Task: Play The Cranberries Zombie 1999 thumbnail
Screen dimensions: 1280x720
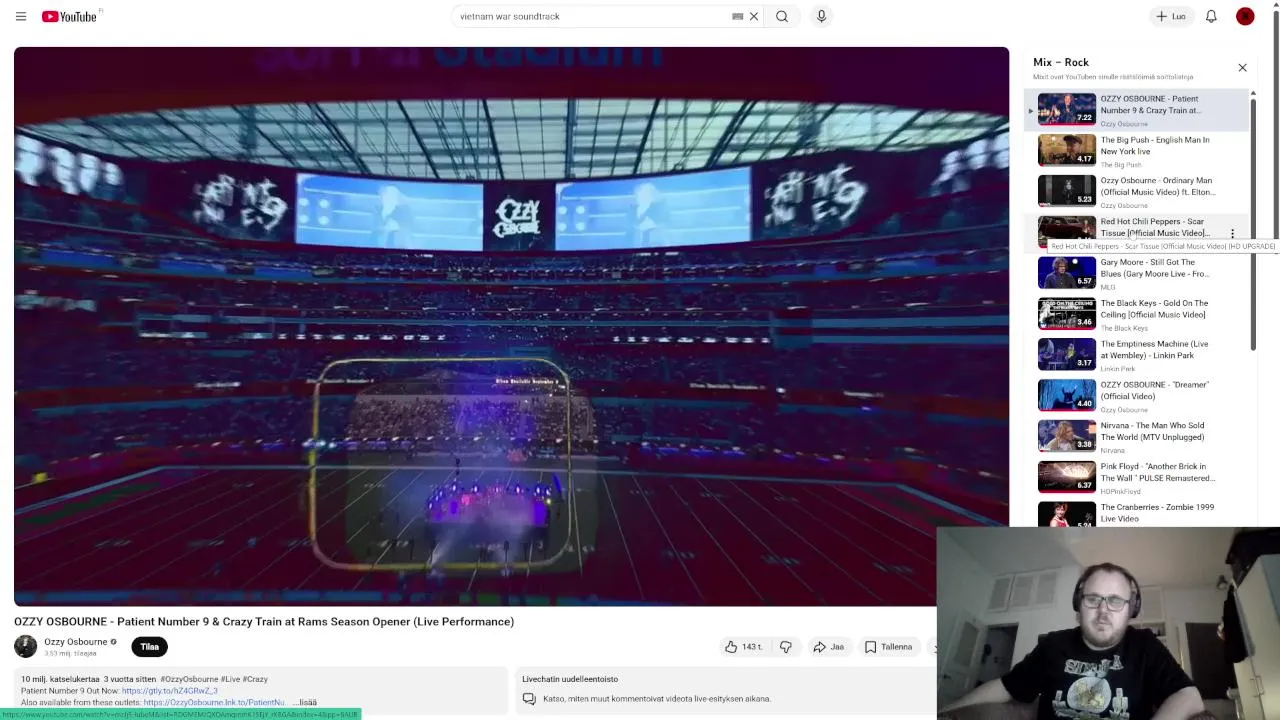Action: coord(1066,514)
